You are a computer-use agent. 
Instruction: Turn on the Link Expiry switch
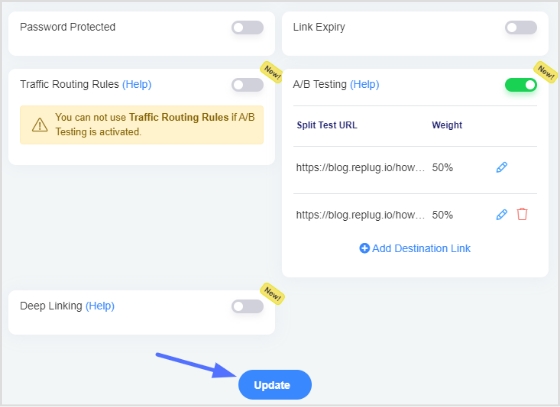coord(521,27)
